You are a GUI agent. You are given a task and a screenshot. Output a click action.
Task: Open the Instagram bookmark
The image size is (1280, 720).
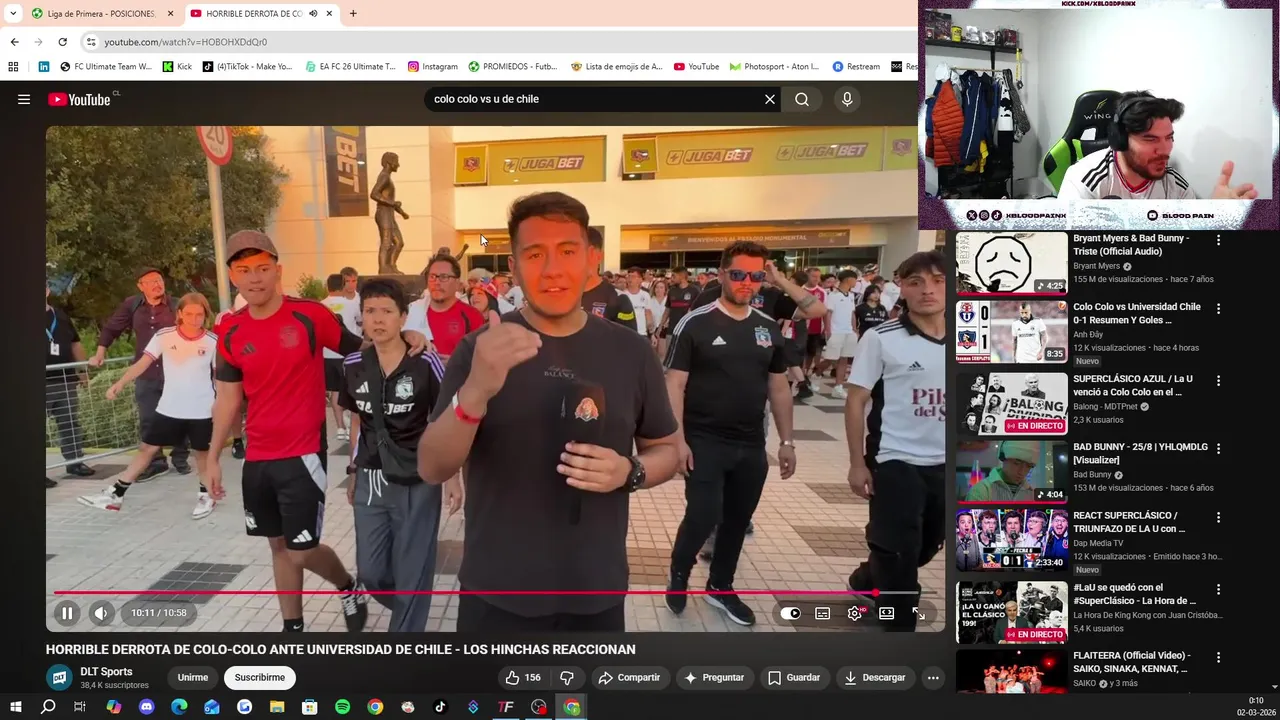coord(432,67)
